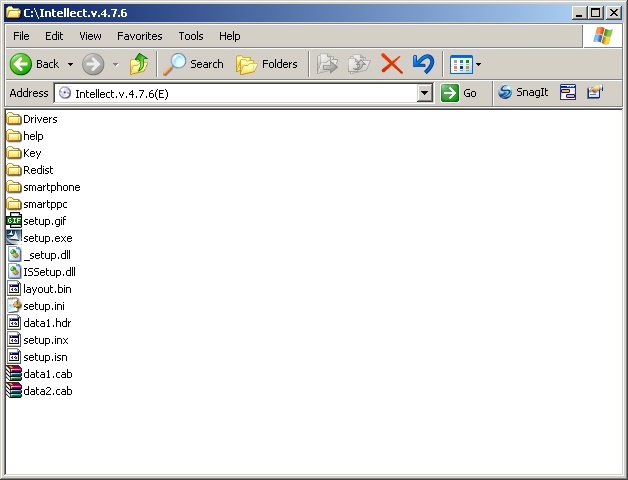Open the File menu

tap(21, 36)
